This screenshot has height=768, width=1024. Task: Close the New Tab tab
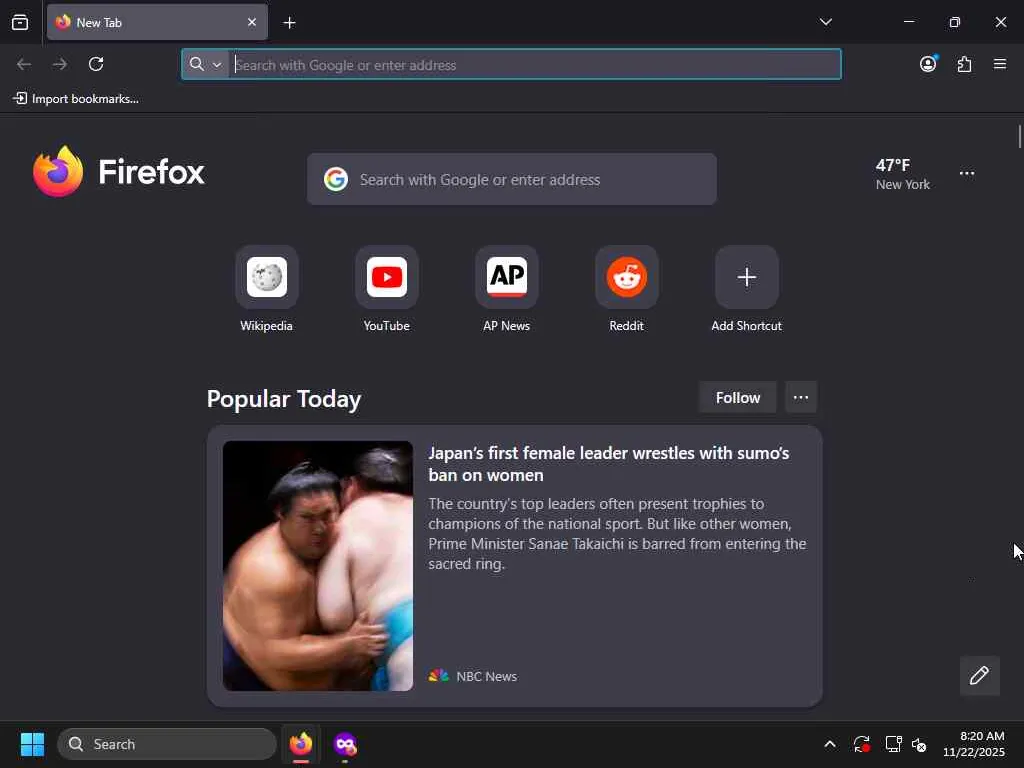point(251,22)
